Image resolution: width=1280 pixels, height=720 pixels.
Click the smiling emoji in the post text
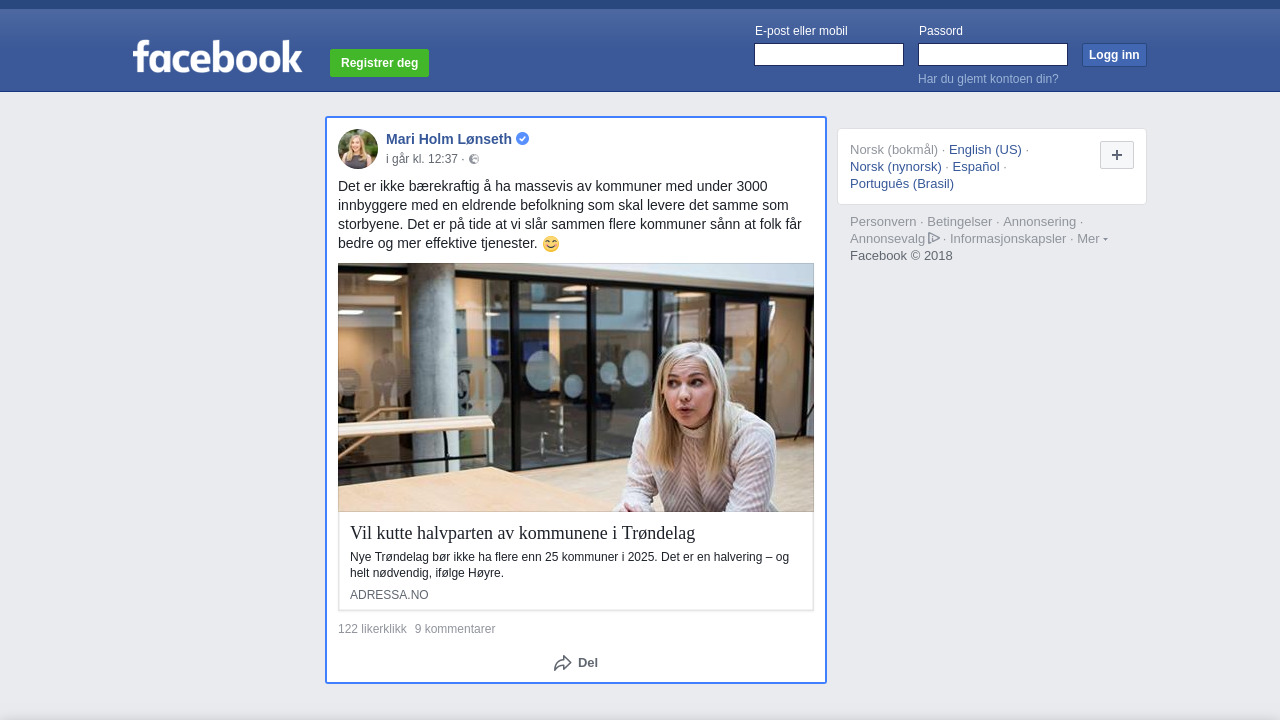[x=551, y=244]
